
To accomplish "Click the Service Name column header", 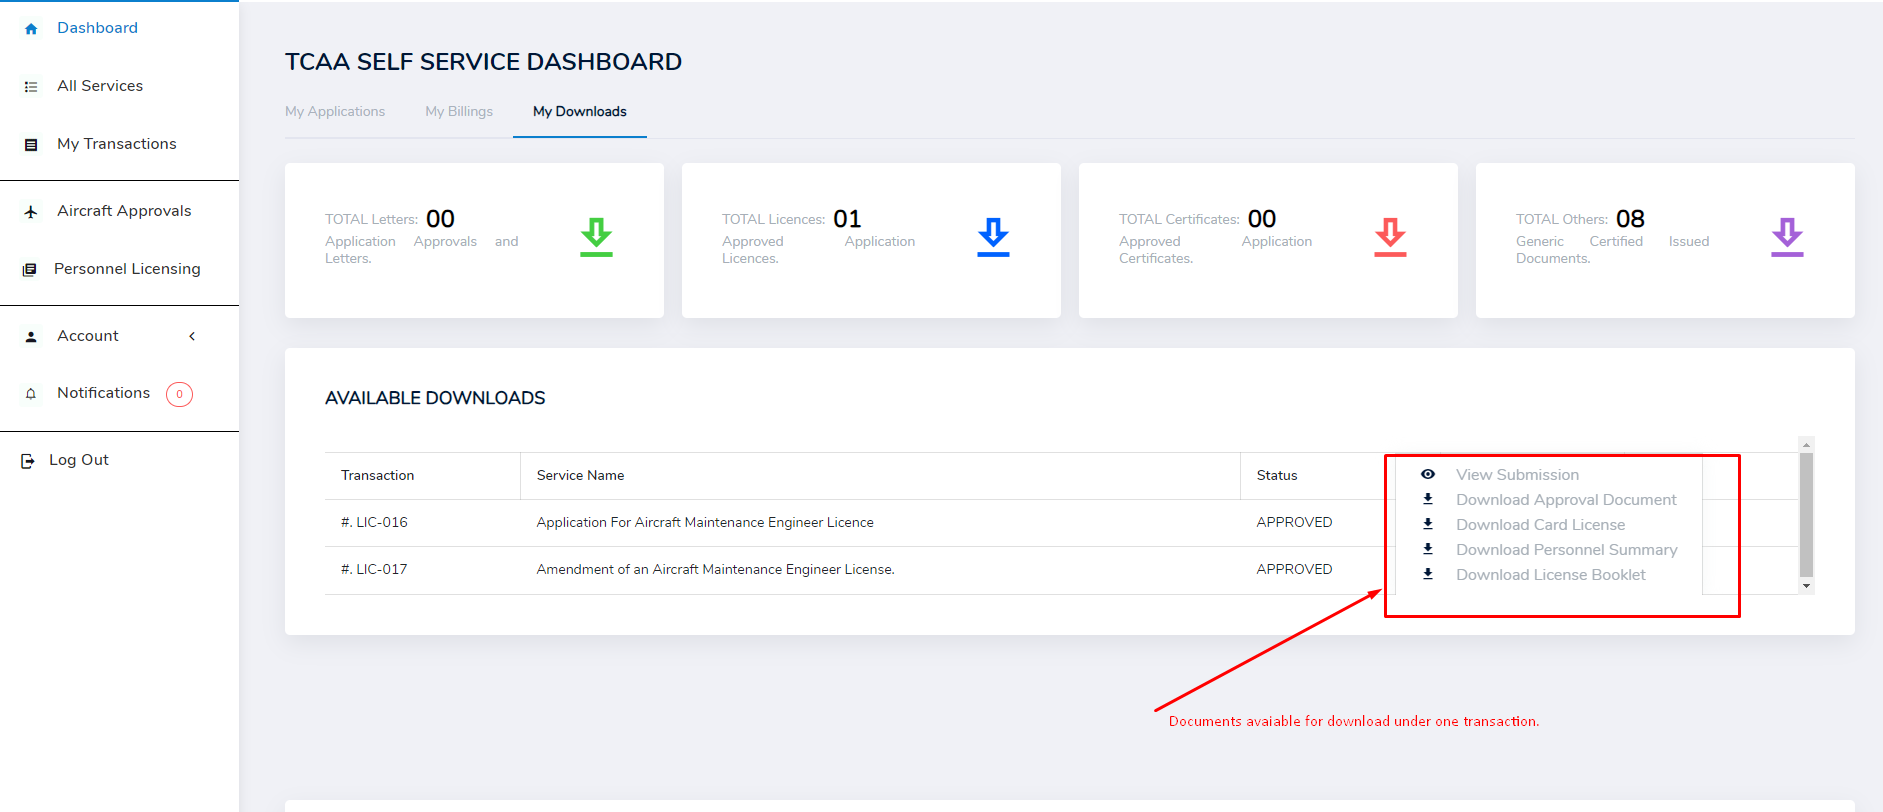I will pyautogui.click(x=580, y=475).
